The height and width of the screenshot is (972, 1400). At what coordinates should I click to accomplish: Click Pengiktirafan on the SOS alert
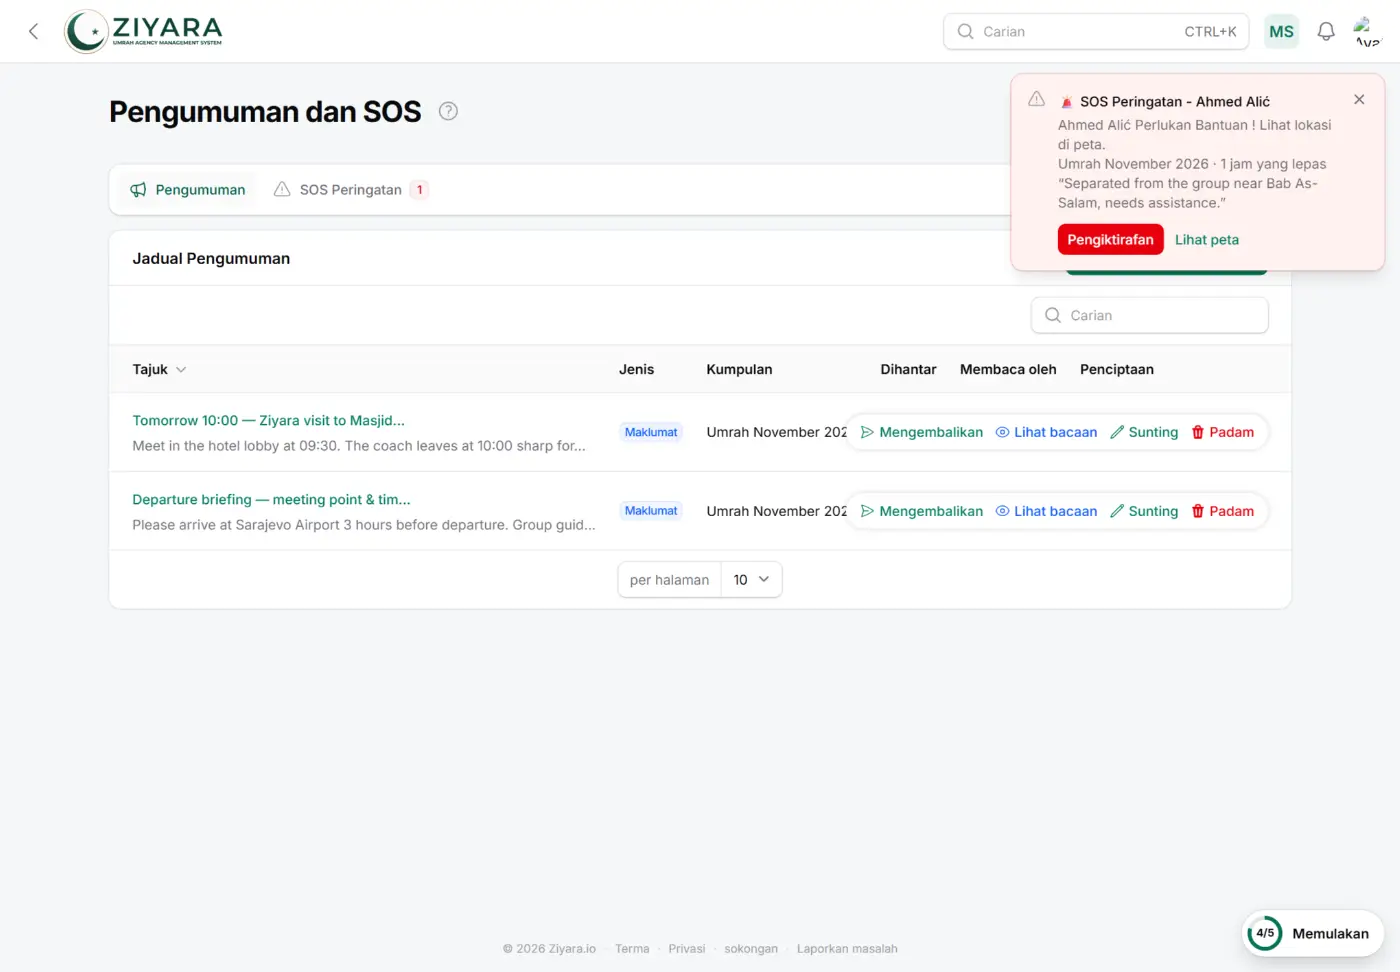coord(1110,239)
